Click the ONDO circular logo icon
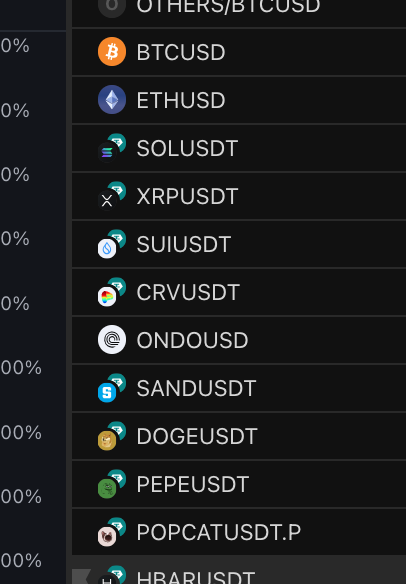This screenshot has height=584, width=406. [112, 340]
